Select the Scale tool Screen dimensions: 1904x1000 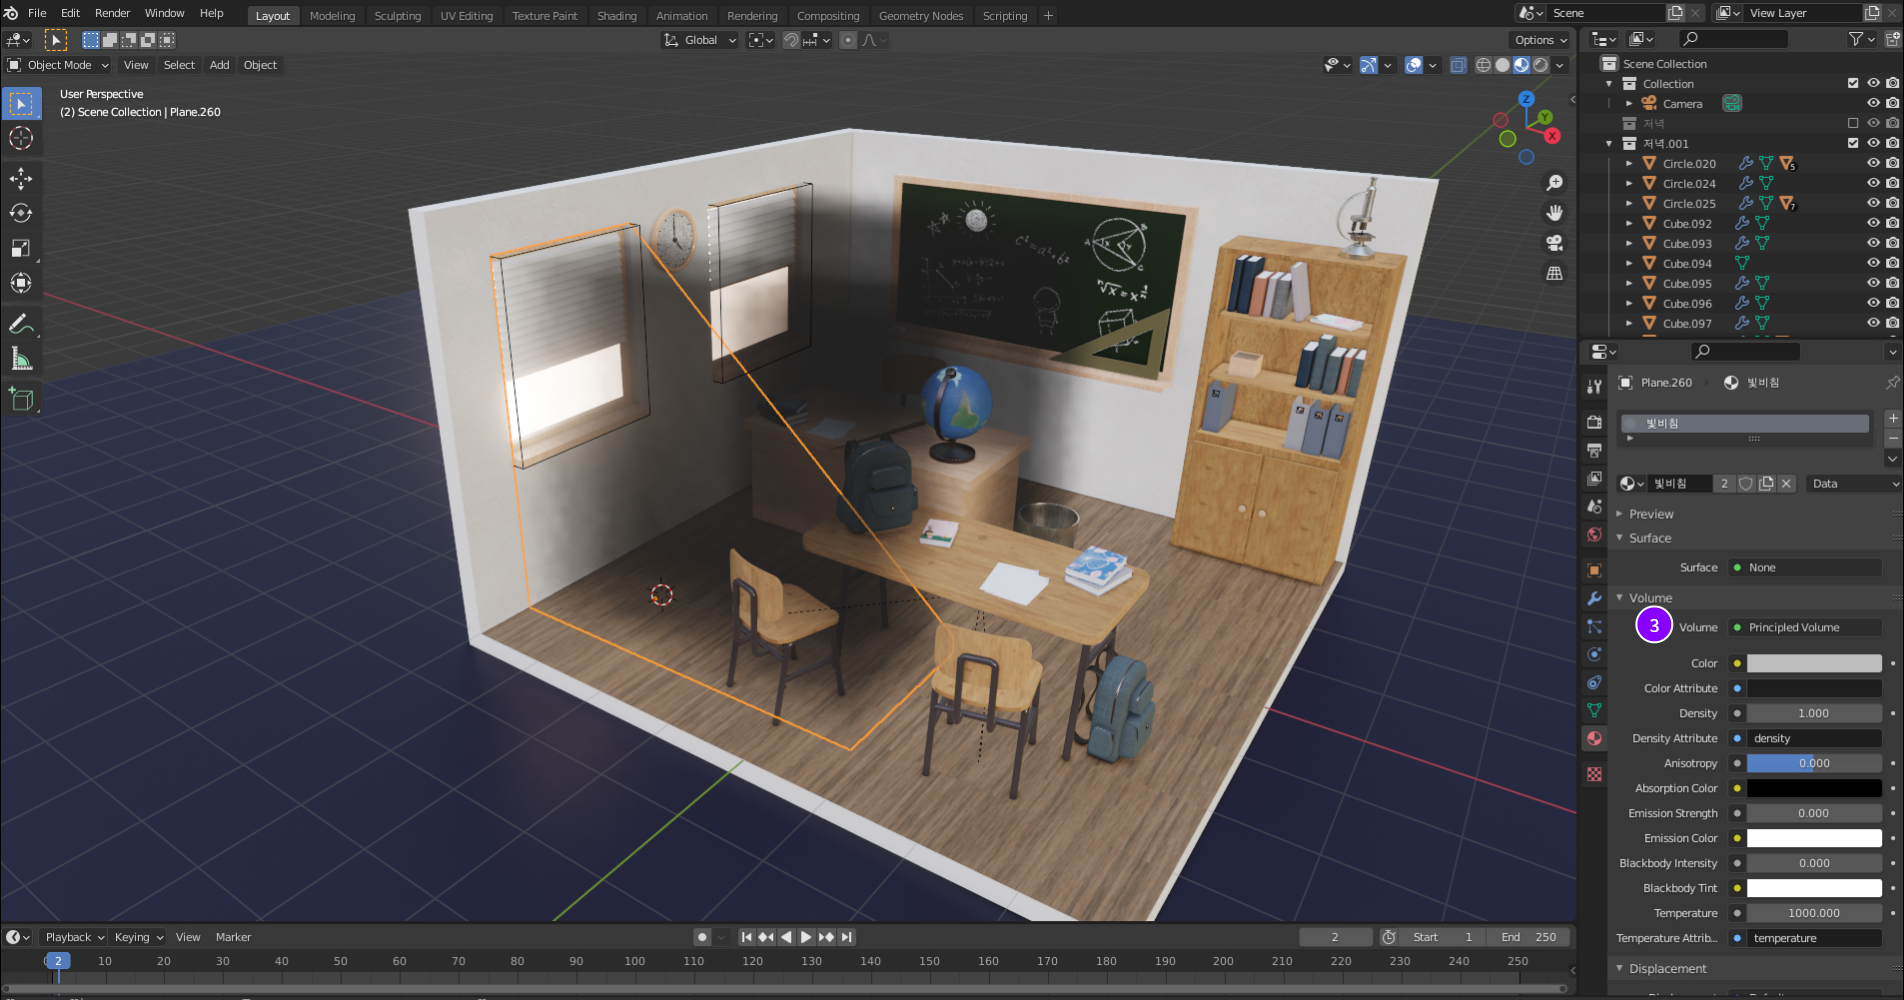coord(21,248)
